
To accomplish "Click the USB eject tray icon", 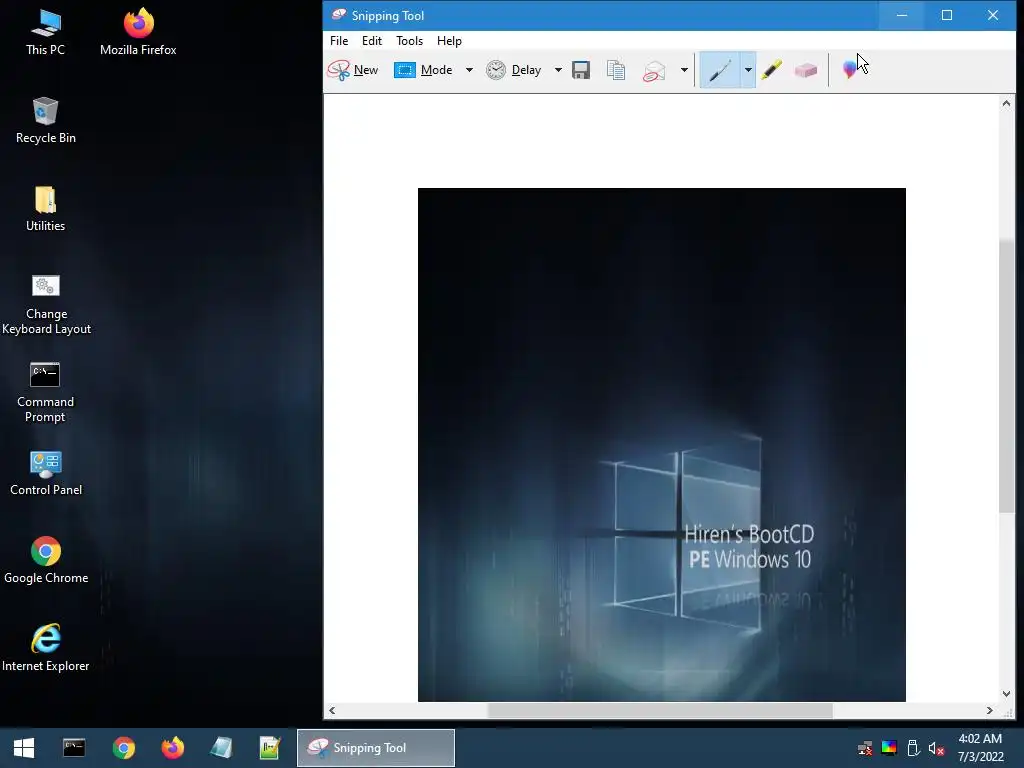I will coord(913,748).
